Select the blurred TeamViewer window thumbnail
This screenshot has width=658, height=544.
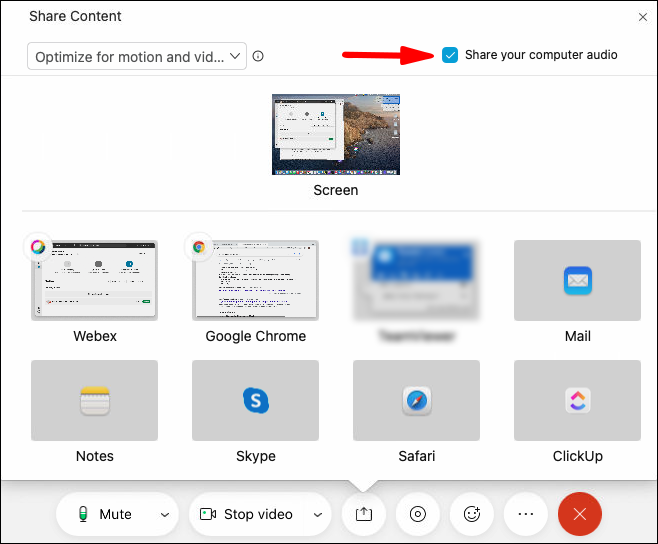tap(416, 280)
